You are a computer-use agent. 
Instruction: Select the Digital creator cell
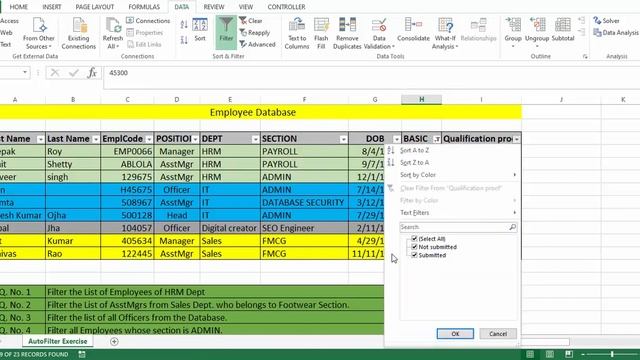tap(230, 228)
